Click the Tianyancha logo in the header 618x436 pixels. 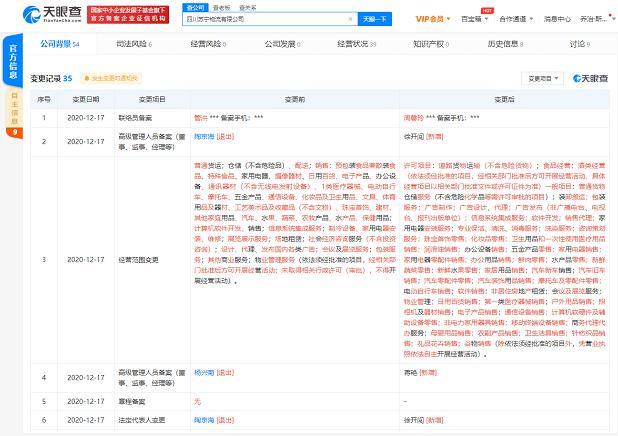(x=52, y=15)
